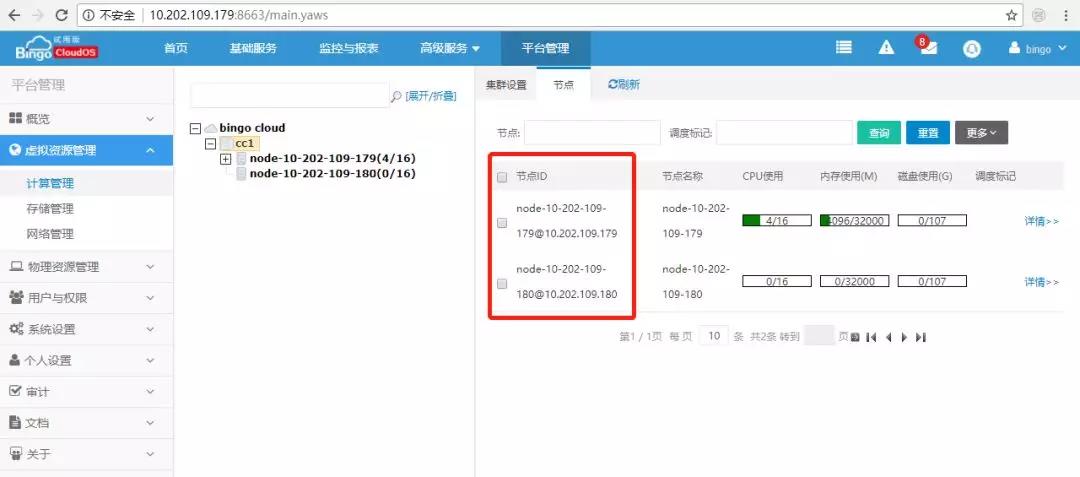The height and width of the screenshot is (477, 1080).
Task: Click the green 查询 button
Action: point(879,133)
